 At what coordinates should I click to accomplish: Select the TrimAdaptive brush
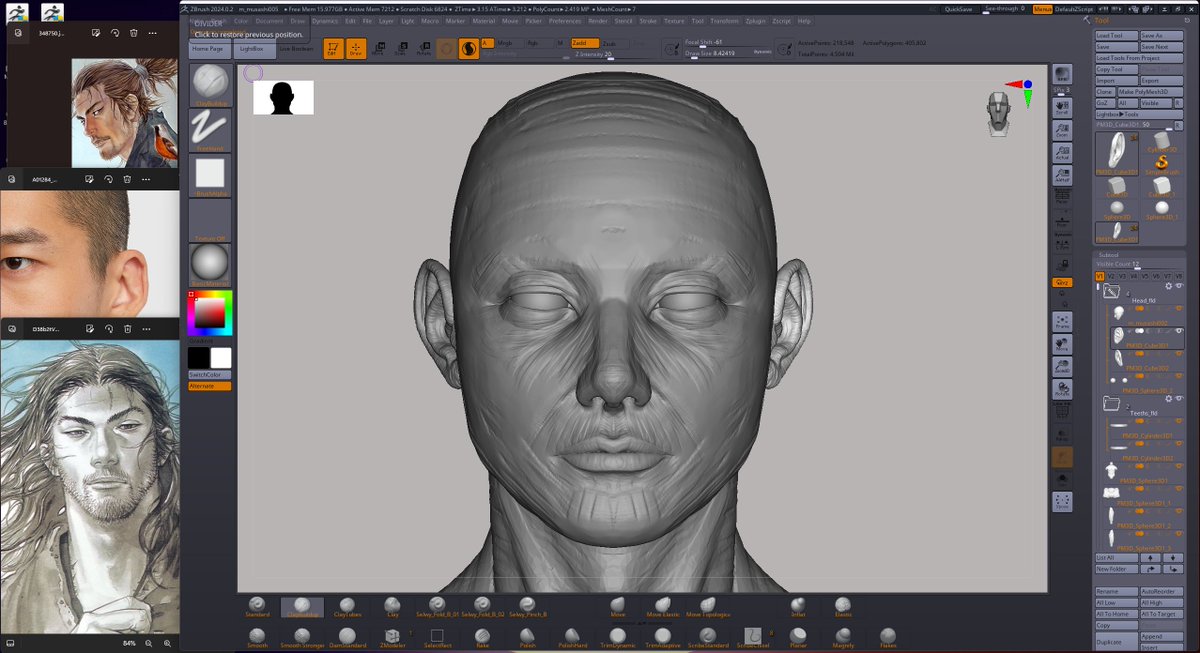pyautogui.click(x=662, y=638)
